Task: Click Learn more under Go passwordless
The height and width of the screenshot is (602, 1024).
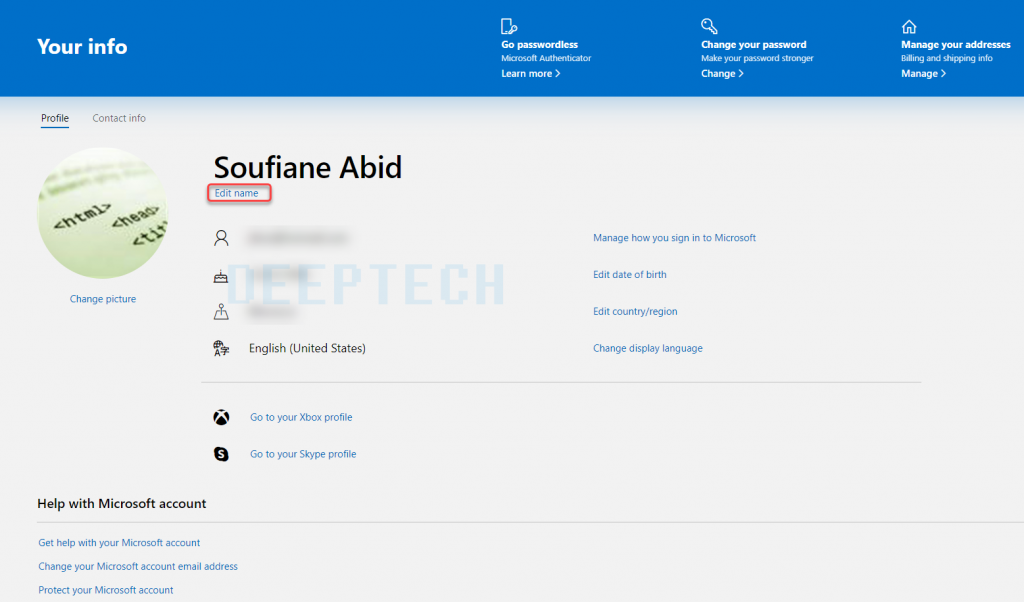Action: tap(530, 74)
